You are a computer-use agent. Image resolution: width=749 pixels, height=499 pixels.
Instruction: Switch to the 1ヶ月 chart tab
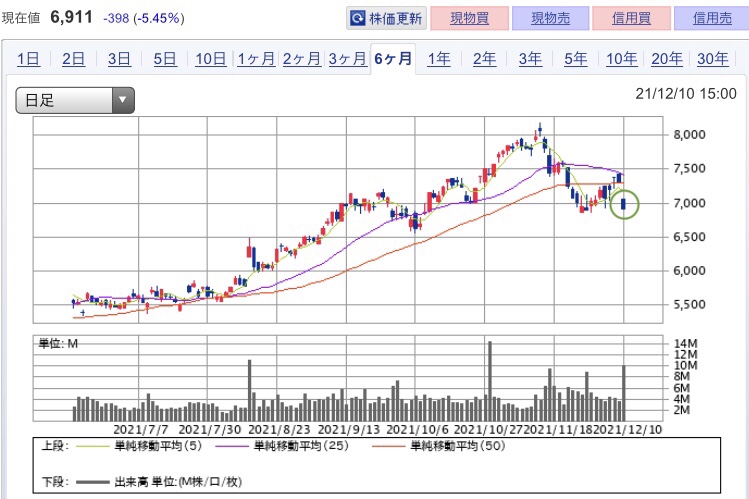(257, 59)
